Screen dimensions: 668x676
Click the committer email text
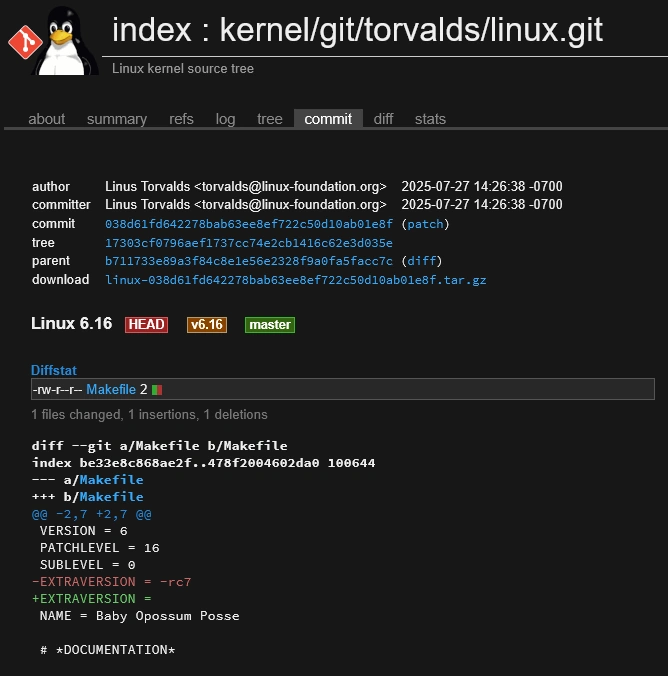tap(290, 205)
